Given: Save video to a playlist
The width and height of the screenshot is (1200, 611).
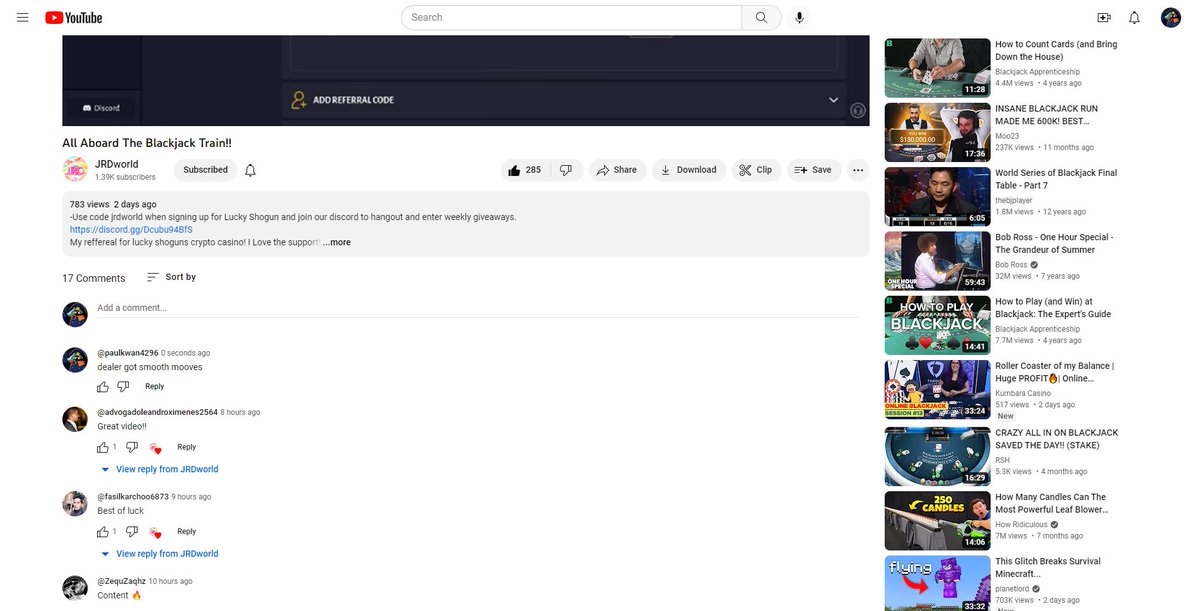Looking at the screenshot, I should 813,170.
